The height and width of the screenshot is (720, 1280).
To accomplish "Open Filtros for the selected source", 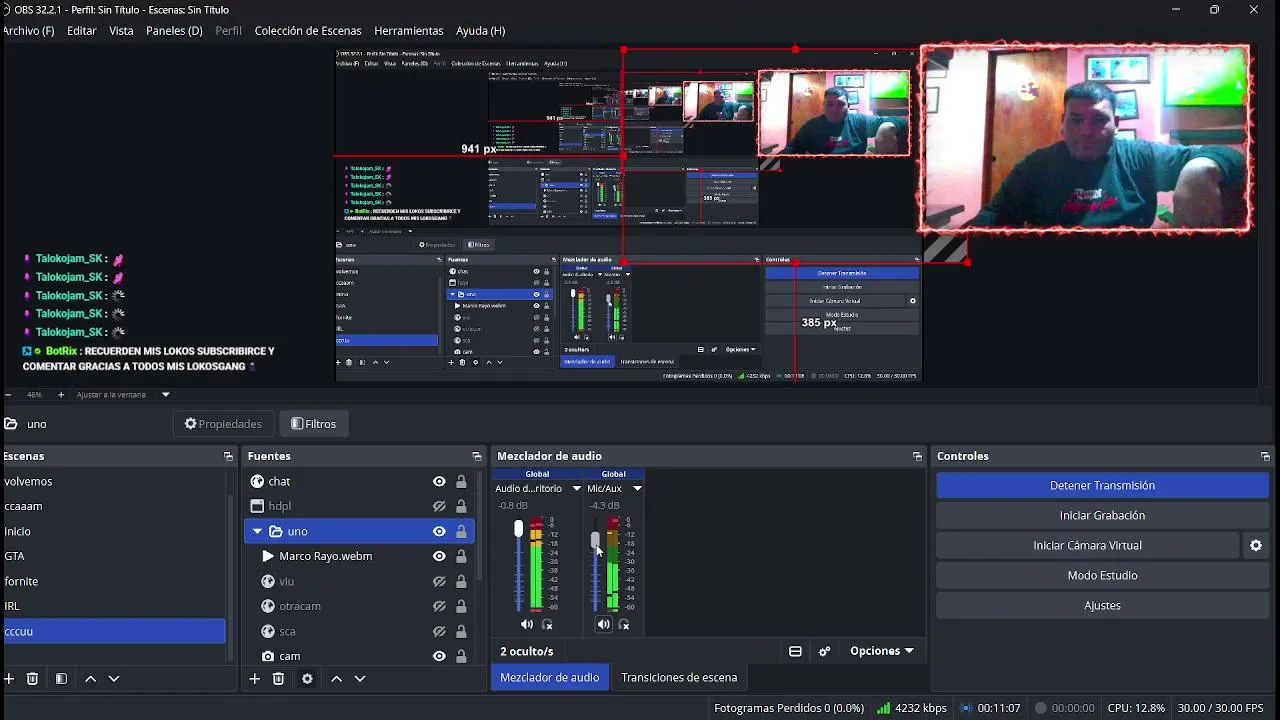I will 314,424.
